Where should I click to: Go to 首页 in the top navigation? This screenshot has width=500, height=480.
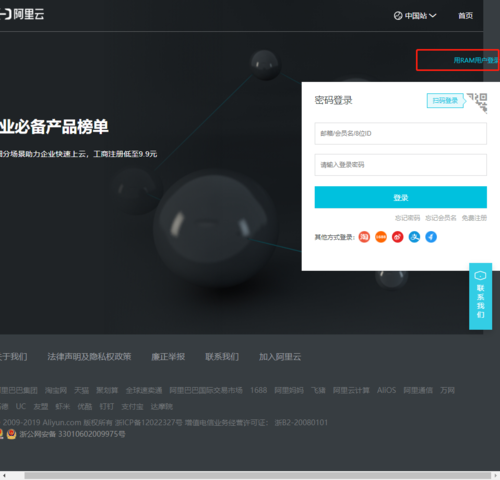465,16
